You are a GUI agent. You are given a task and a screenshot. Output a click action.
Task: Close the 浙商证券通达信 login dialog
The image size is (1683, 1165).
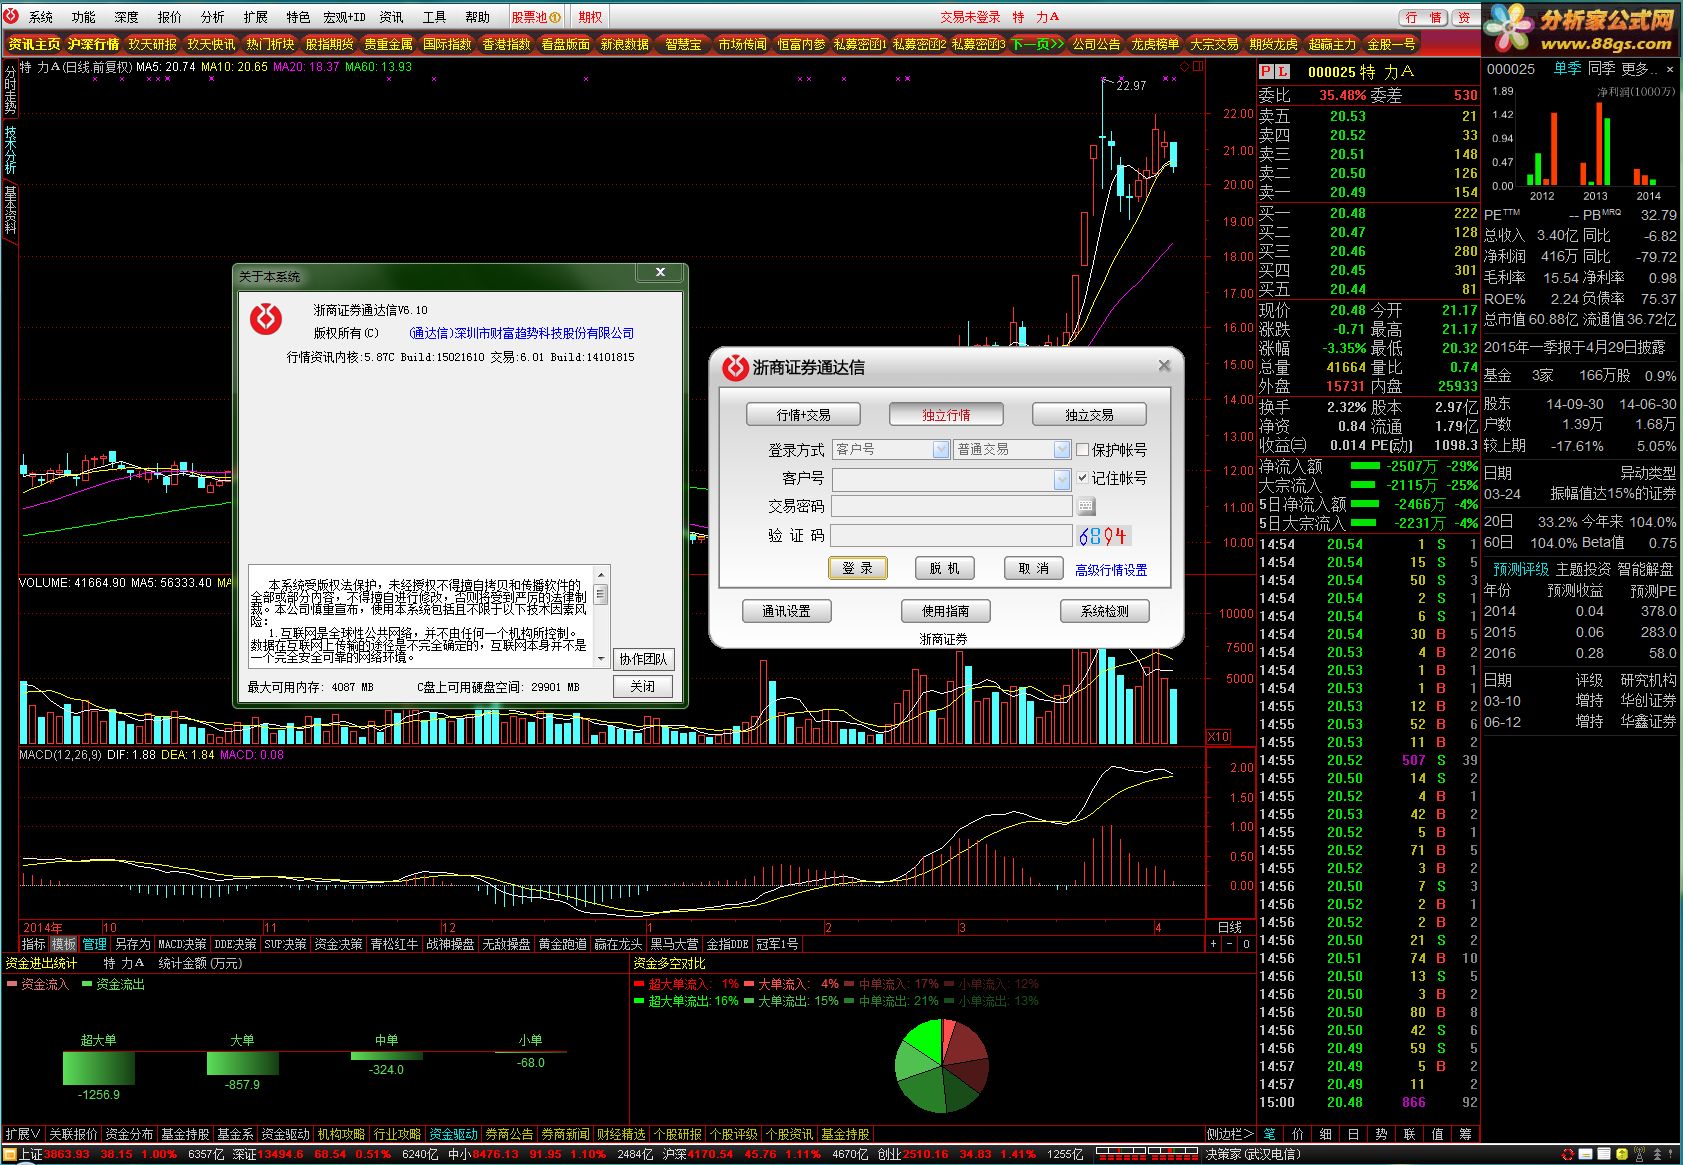coord(1164,366)
